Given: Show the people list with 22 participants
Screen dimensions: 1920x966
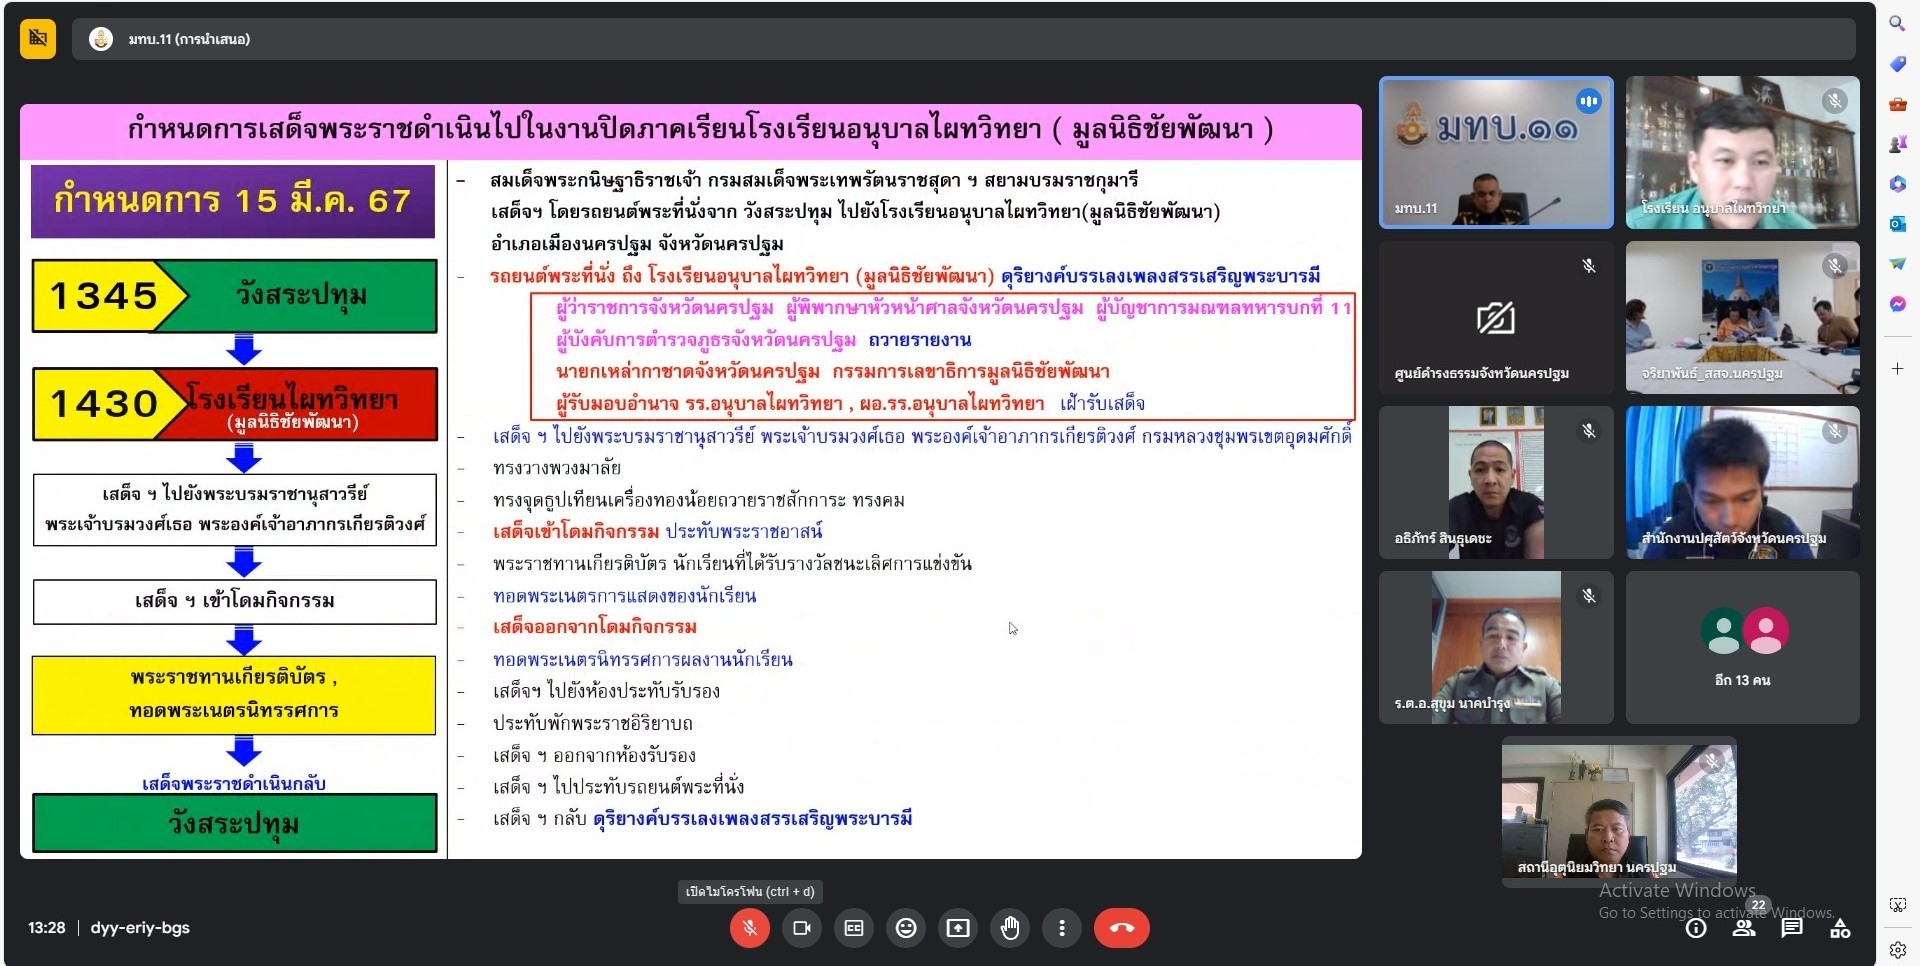Looking at the screenshot, I should coord(1744,929).
